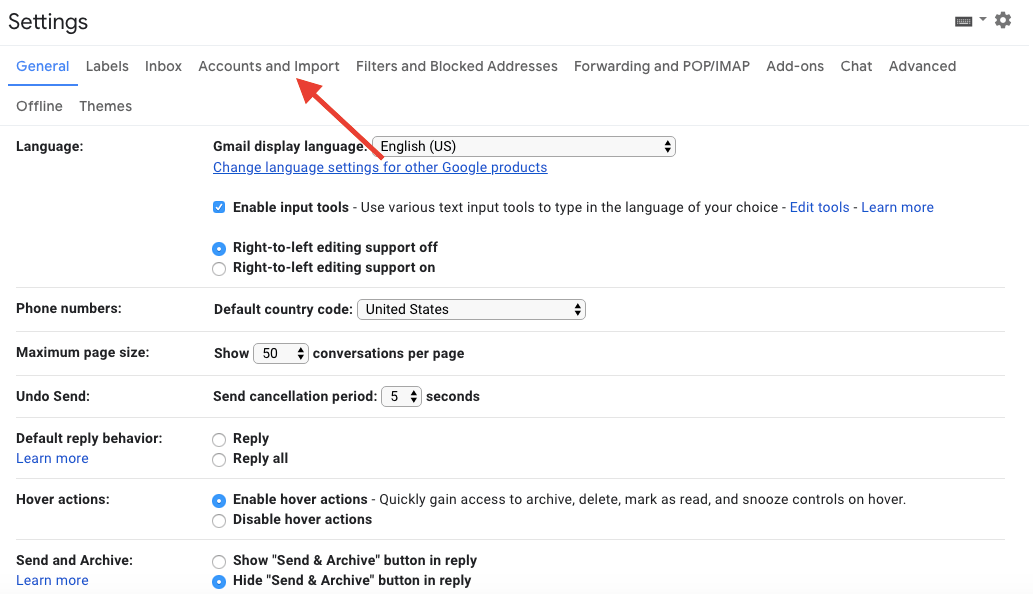Image resolution: width=1033 pixels, height=594 pixels.
Task: Click Learn more under Send and Archive
Action: click(x=52, y=580)
